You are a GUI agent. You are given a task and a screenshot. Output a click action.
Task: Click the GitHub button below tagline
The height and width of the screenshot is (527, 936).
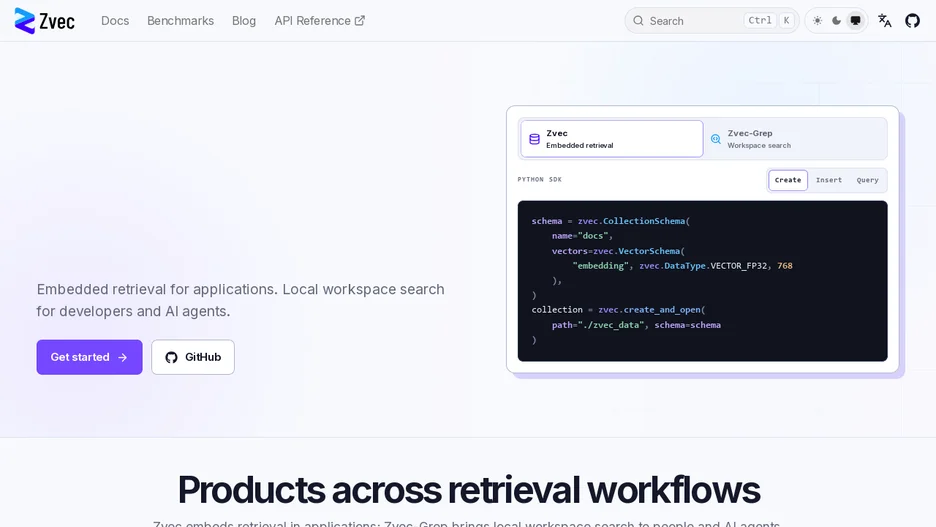[193, 358]
